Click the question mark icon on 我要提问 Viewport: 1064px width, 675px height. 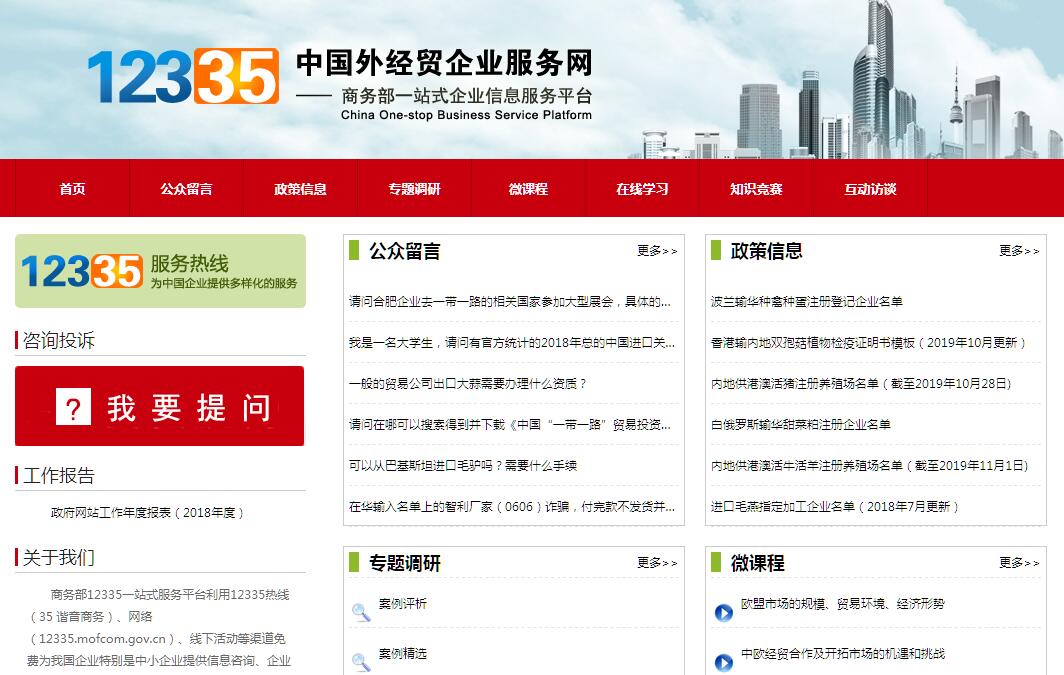(73, 408)
